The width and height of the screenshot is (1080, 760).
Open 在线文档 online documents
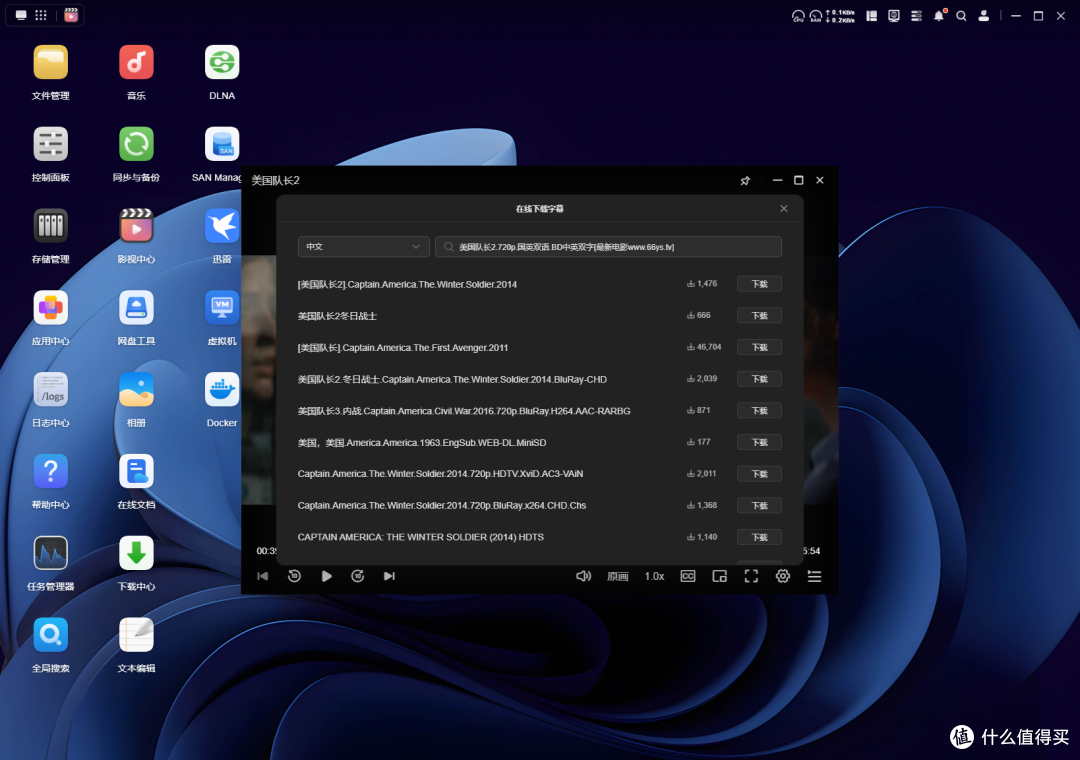[136, 472]
